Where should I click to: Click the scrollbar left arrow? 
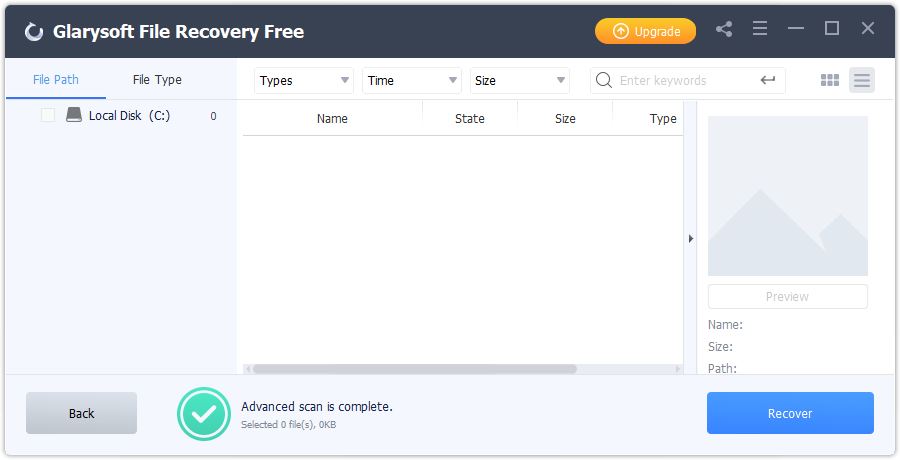point(248,369)
